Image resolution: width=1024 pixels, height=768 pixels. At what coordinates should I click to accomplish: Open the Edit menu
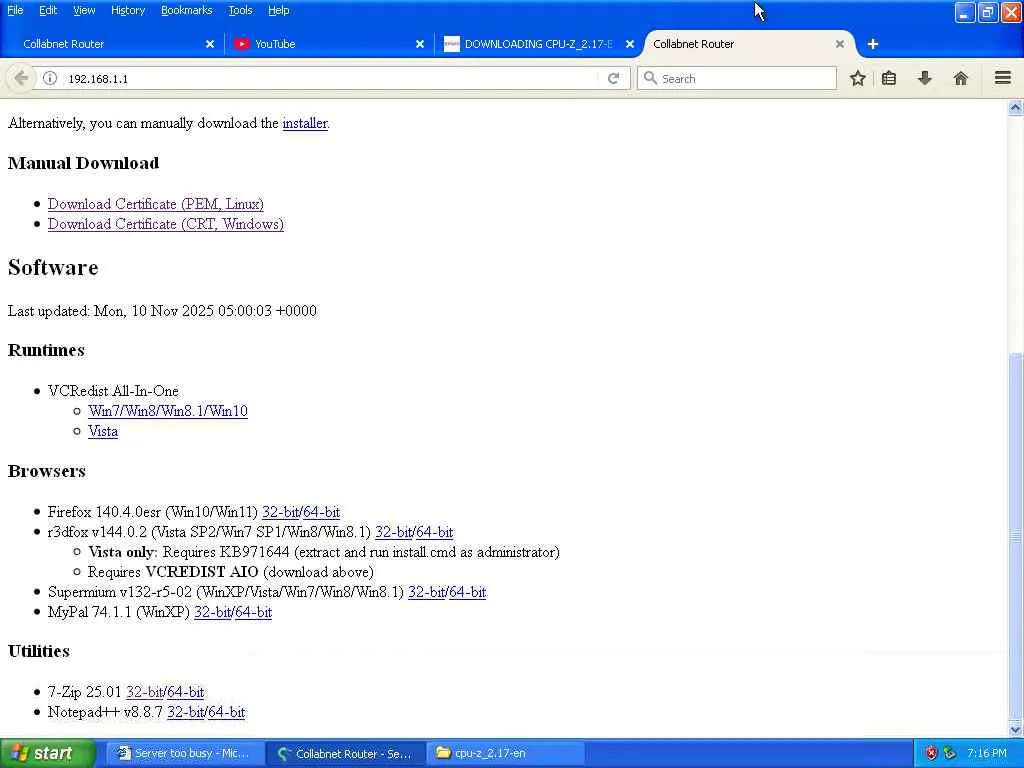point(48,10)
